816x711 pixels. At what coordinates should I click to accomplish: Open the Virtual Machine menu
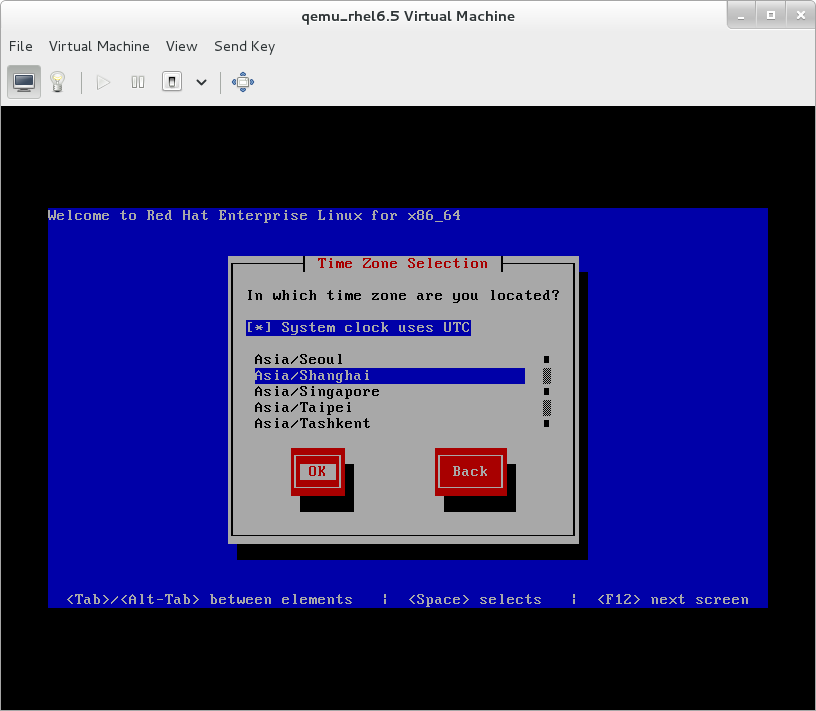[x=99, y=46]
